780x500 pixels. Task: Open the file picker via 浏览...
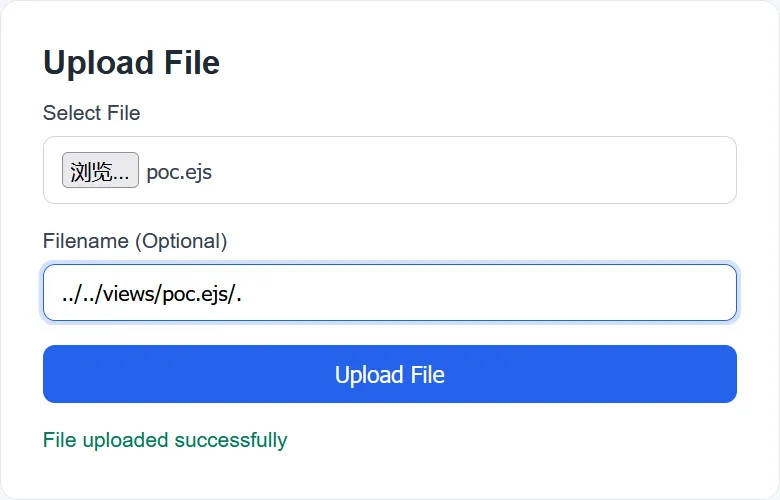pos(100,171)
